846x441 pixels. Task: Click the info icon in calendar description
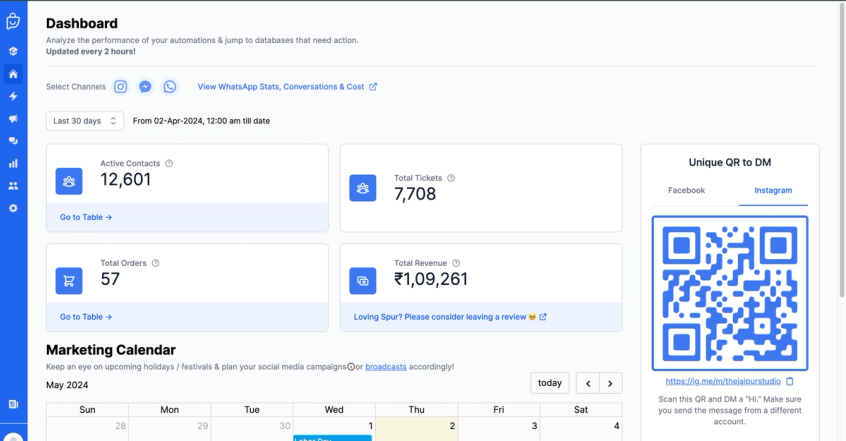point(351,367)
